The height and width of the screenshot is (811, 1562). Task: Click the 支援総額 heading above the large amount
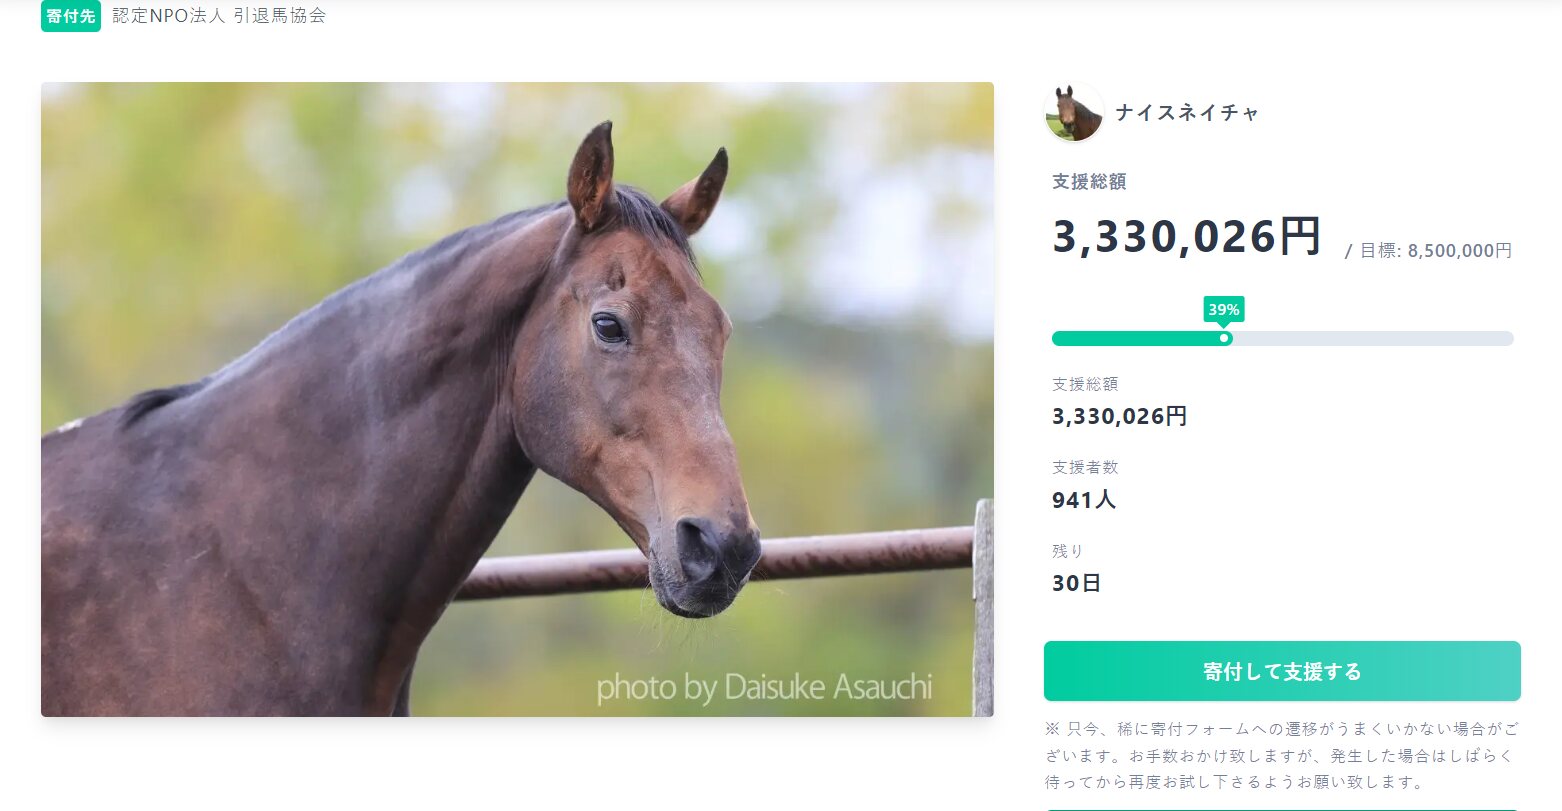(1089, 182)
